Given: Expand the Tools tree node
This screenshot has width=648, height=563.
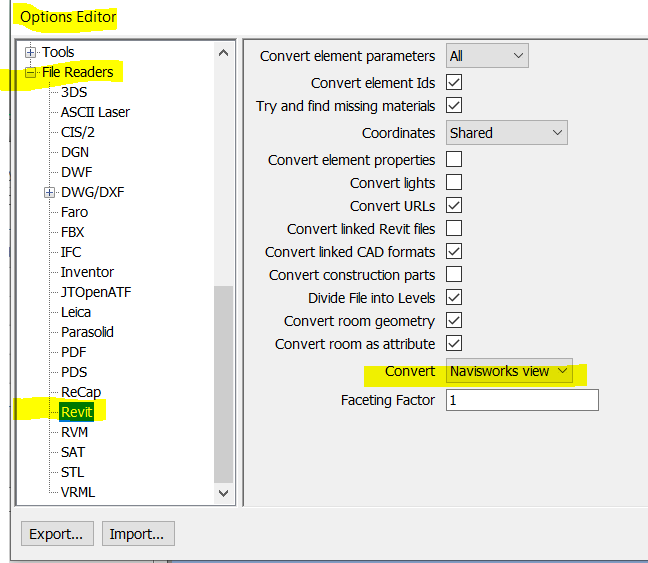Looking at the screenshot, I should click(x=30, y=52).
